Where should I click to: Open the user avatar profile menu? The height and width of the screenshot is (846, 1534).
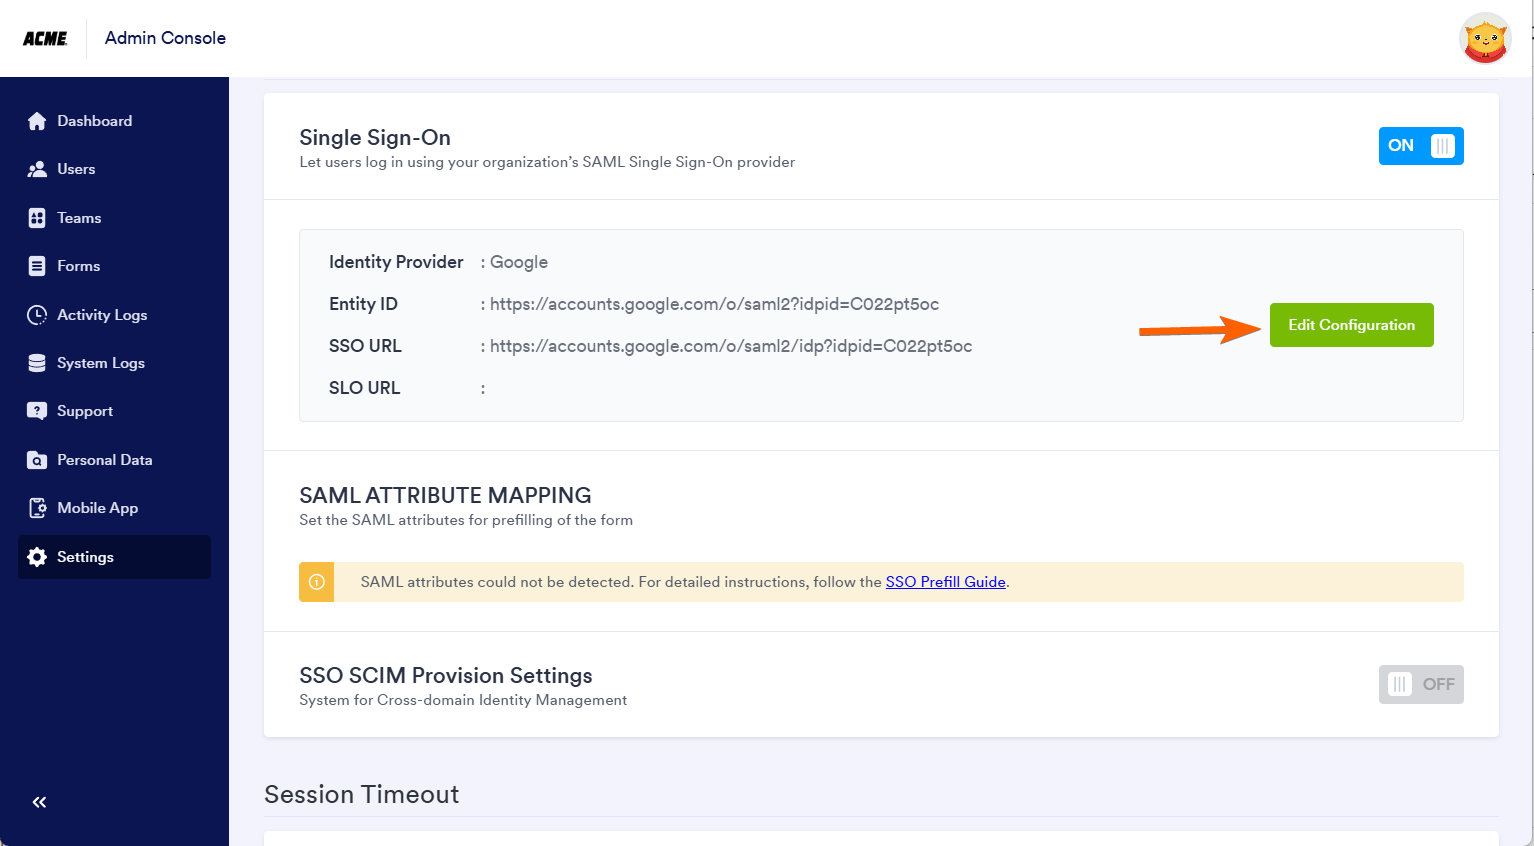[x=1485, y=39]
